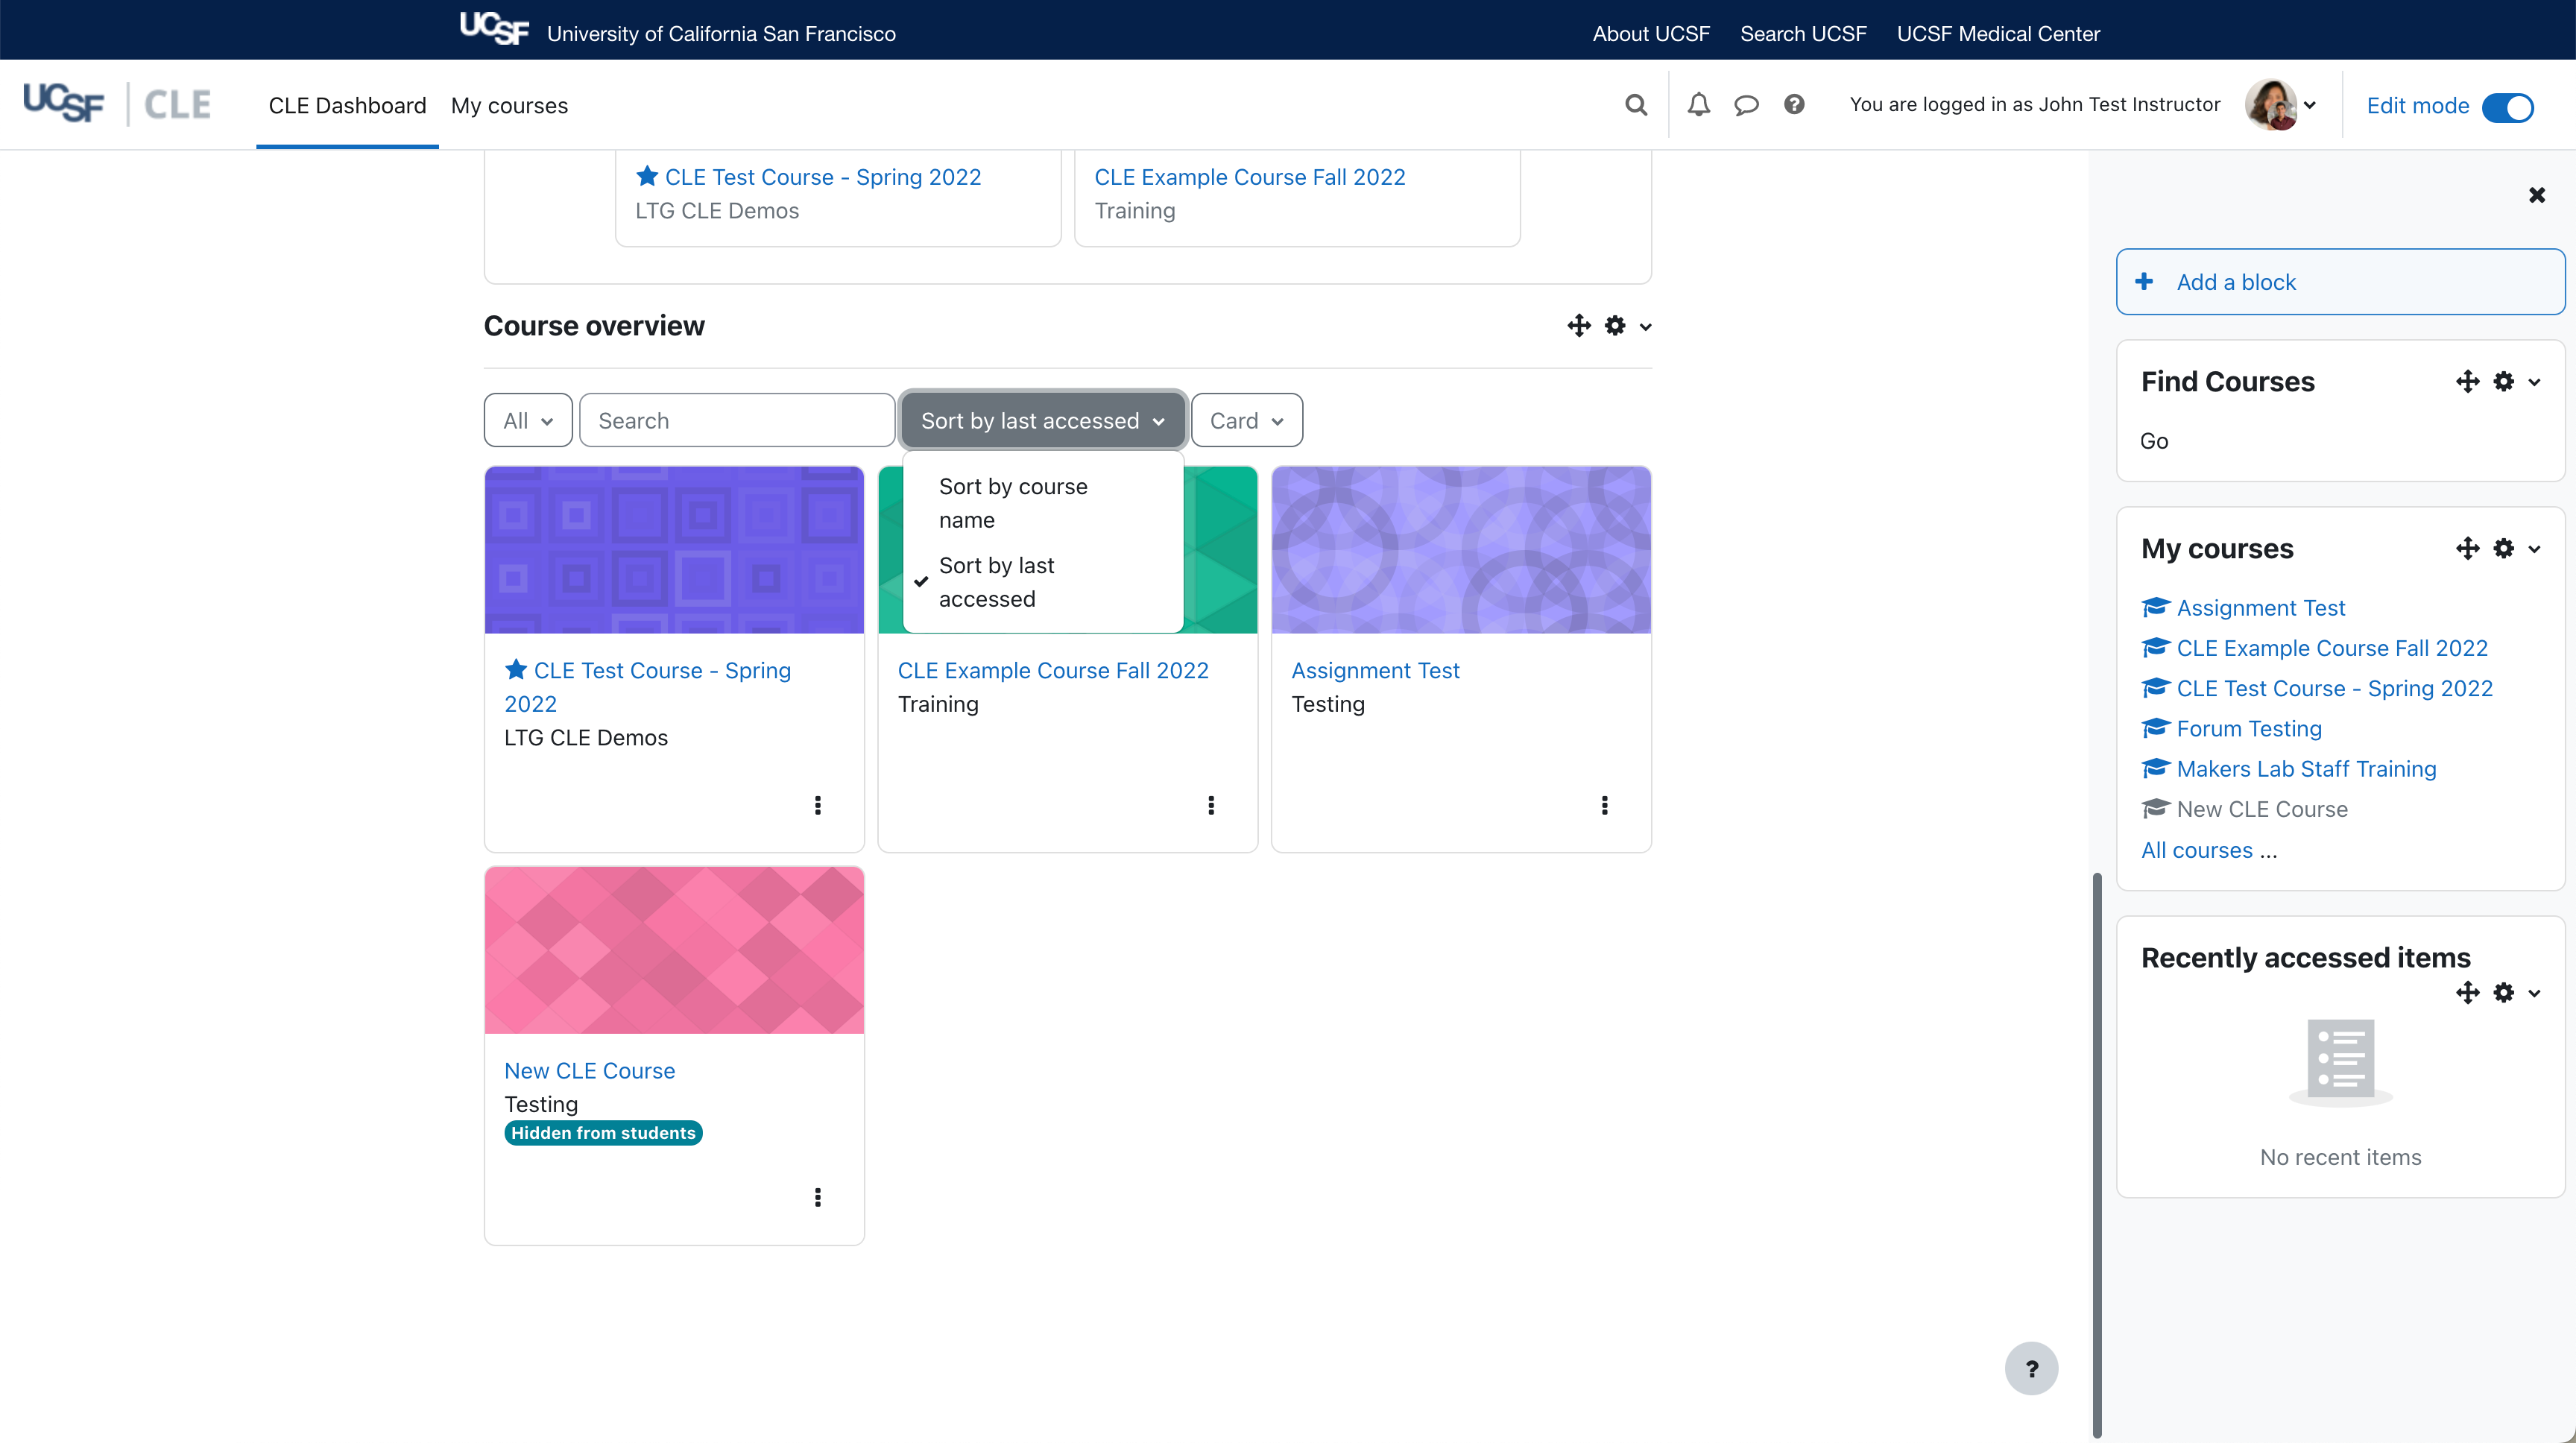The image size is (2576, 1443).
Task: Click the CLE Test Course purple thumbnail
Action: tap(674, 550)
